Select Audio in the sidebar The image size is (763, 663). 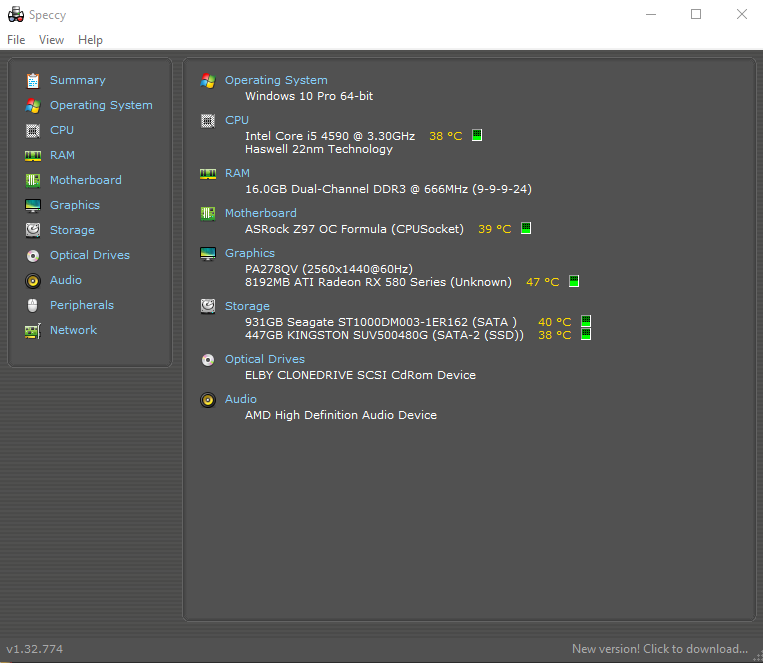click(x=66, y=280)
